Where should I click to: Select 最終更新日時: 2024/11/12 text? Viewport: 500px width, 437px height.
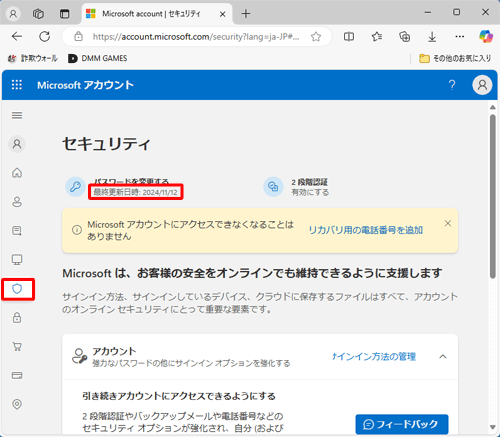tap(135, 192)
